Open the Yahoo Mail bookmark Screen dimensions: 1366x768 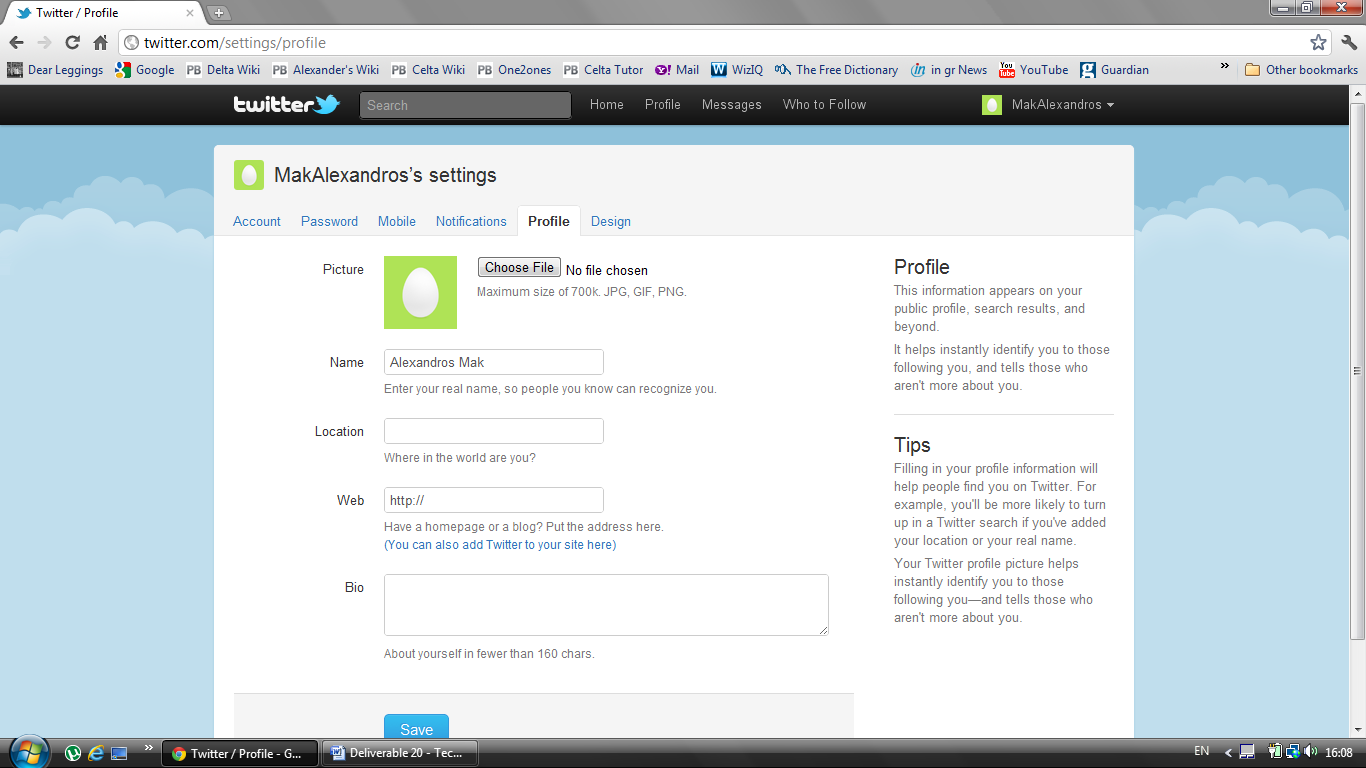[677, 70]
